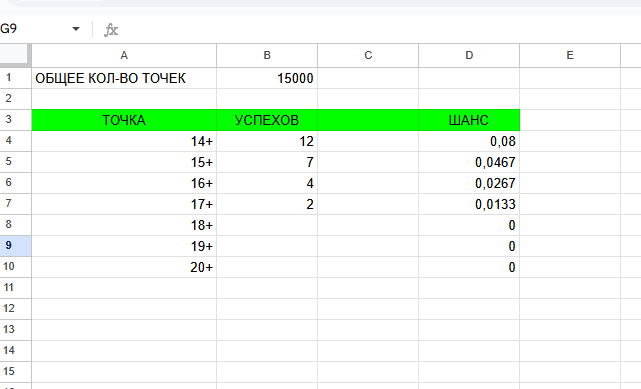Click successes cell with value 4
This screenshot has height=389, width=641.
267,183
